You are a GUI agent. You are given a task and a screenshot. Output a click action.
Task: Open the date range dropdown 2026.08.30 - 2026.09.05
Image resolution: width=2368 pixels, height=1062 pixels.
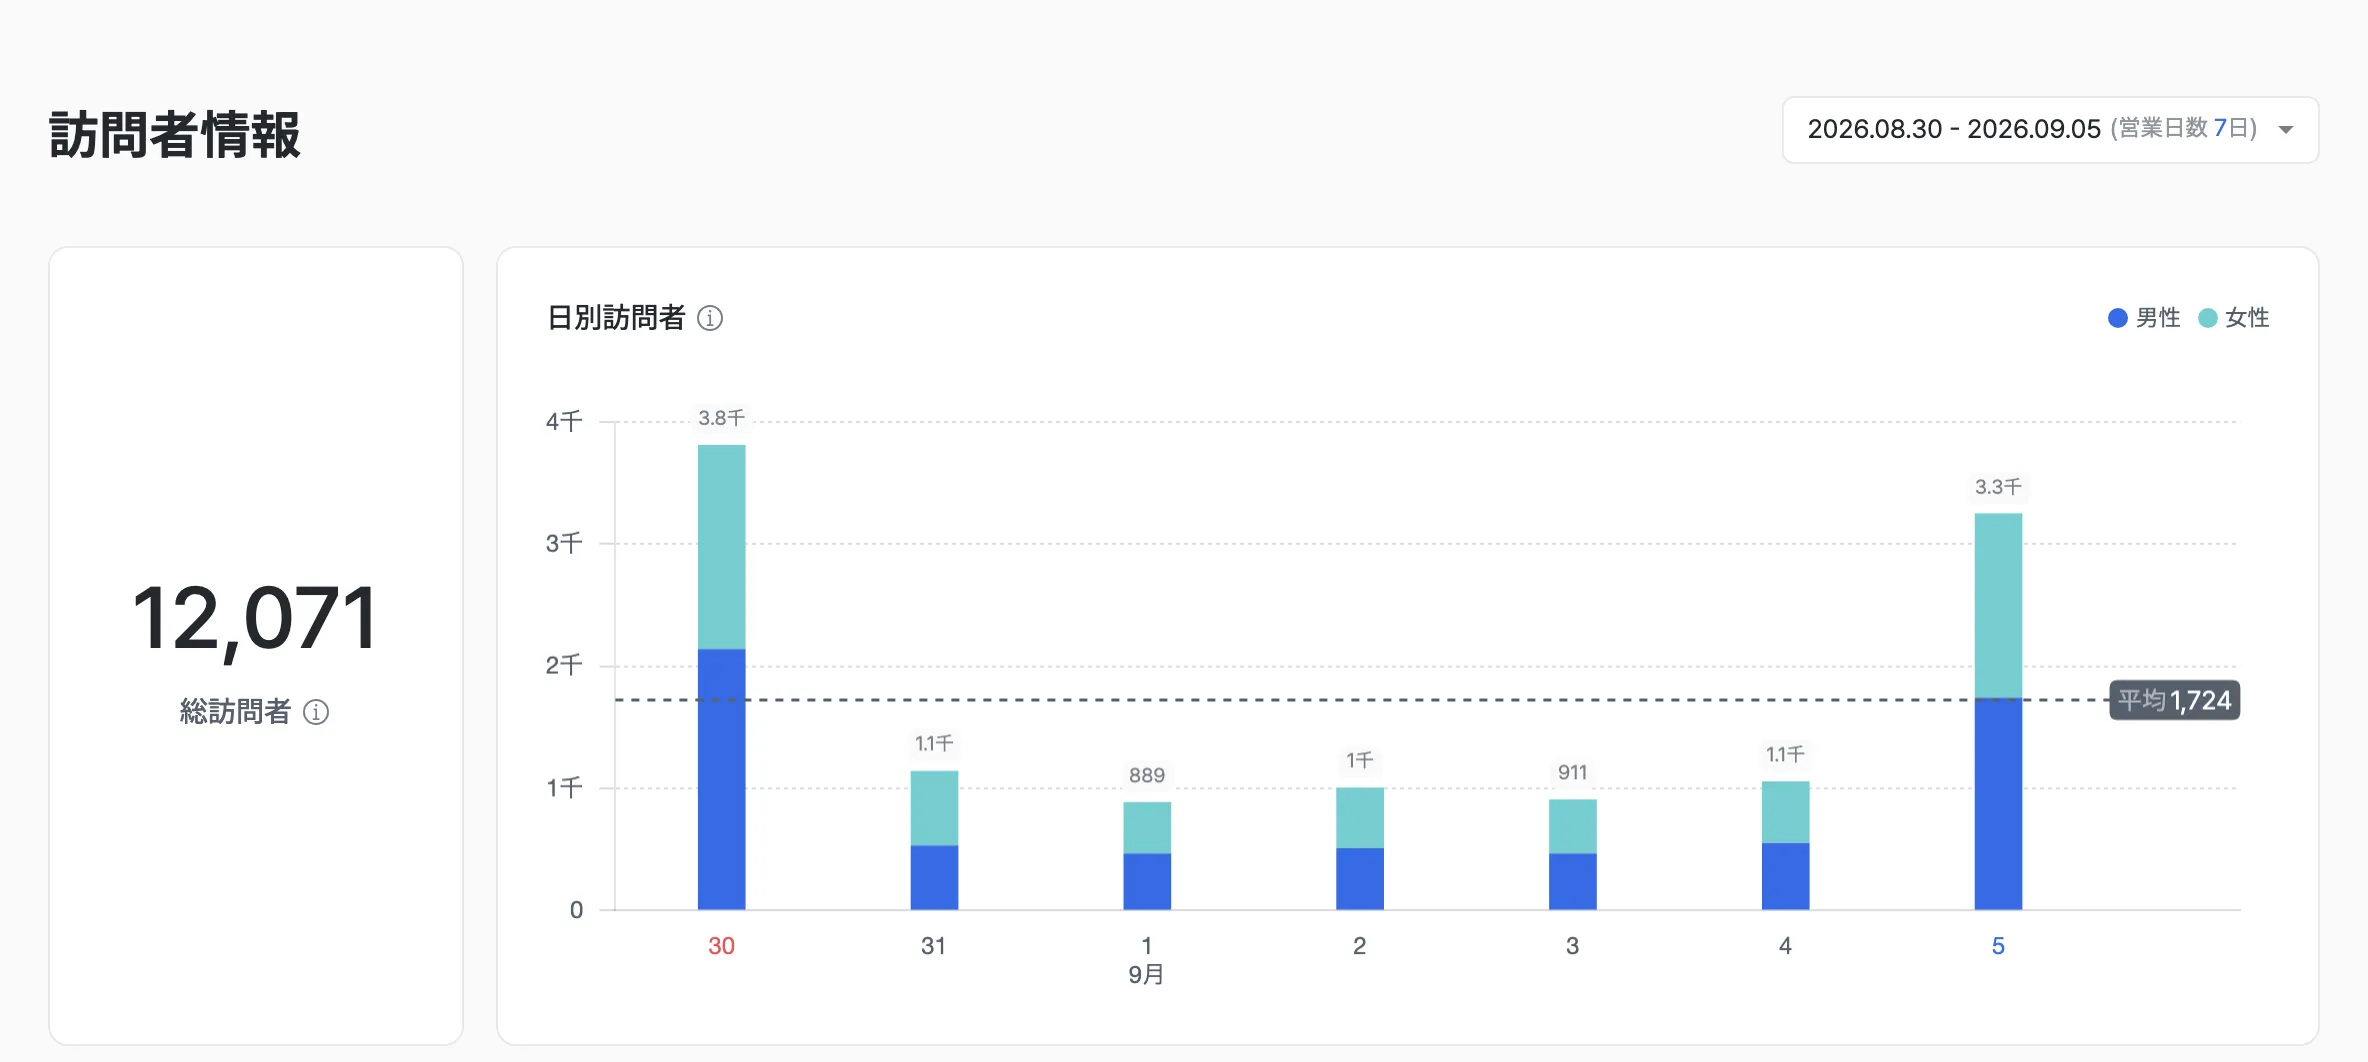pyautogui.click(x=2050, y=130)
